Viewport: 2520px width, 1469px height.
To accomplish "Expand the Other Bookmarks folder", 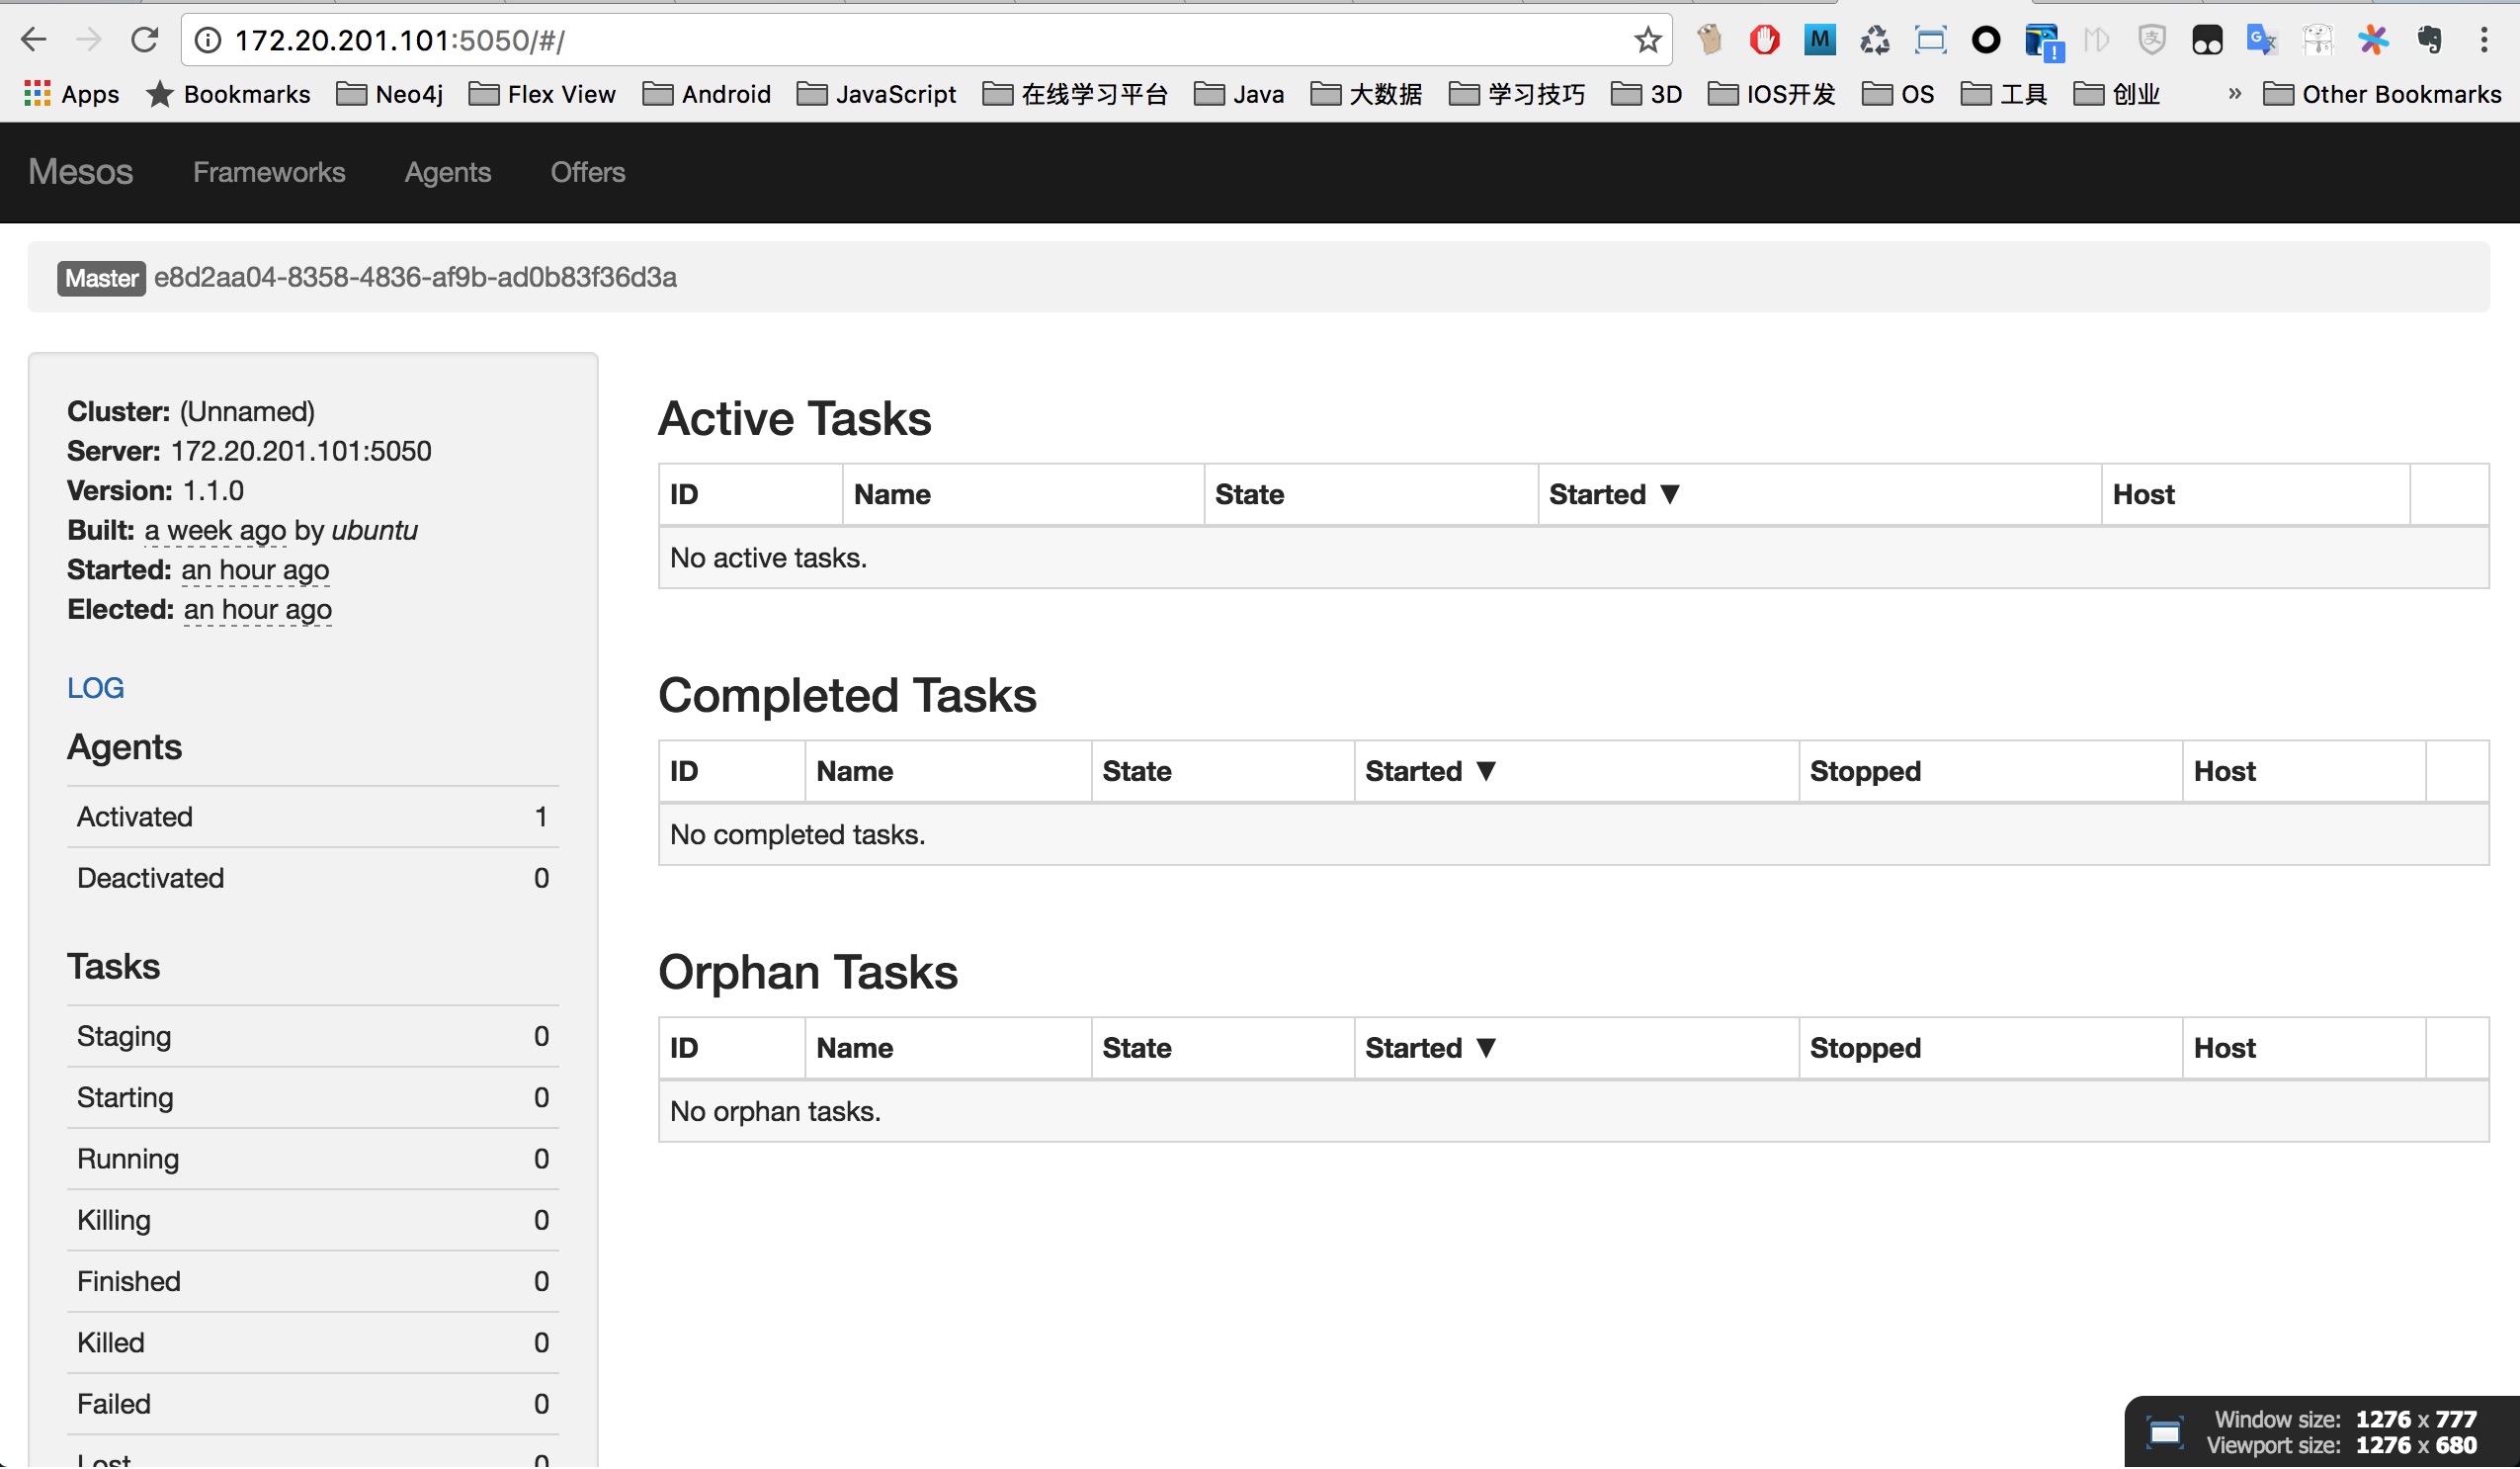I will click(2382, 94).
